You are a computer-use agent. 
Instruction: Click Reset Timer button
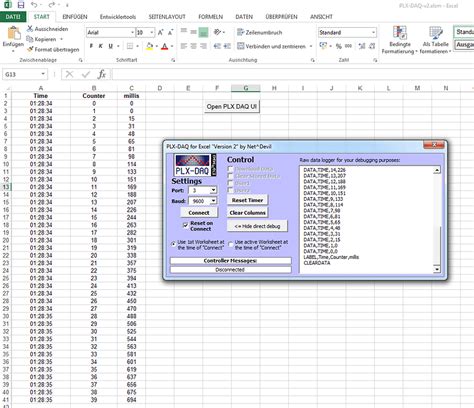(247, 200)
